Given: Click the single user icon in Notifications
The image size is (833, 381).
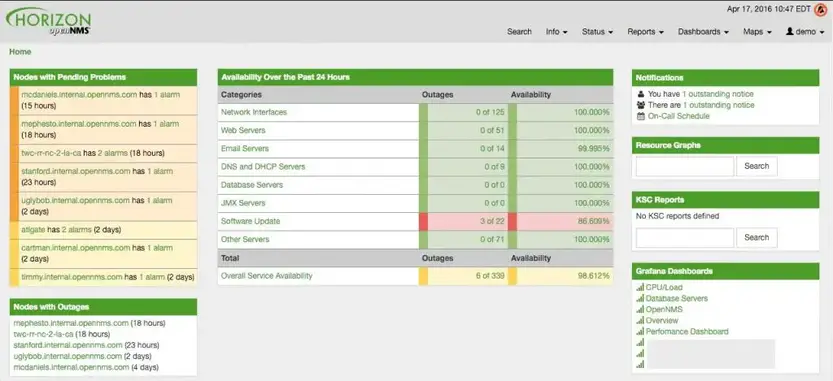Looking at the screenshot, I should [641, 94].
